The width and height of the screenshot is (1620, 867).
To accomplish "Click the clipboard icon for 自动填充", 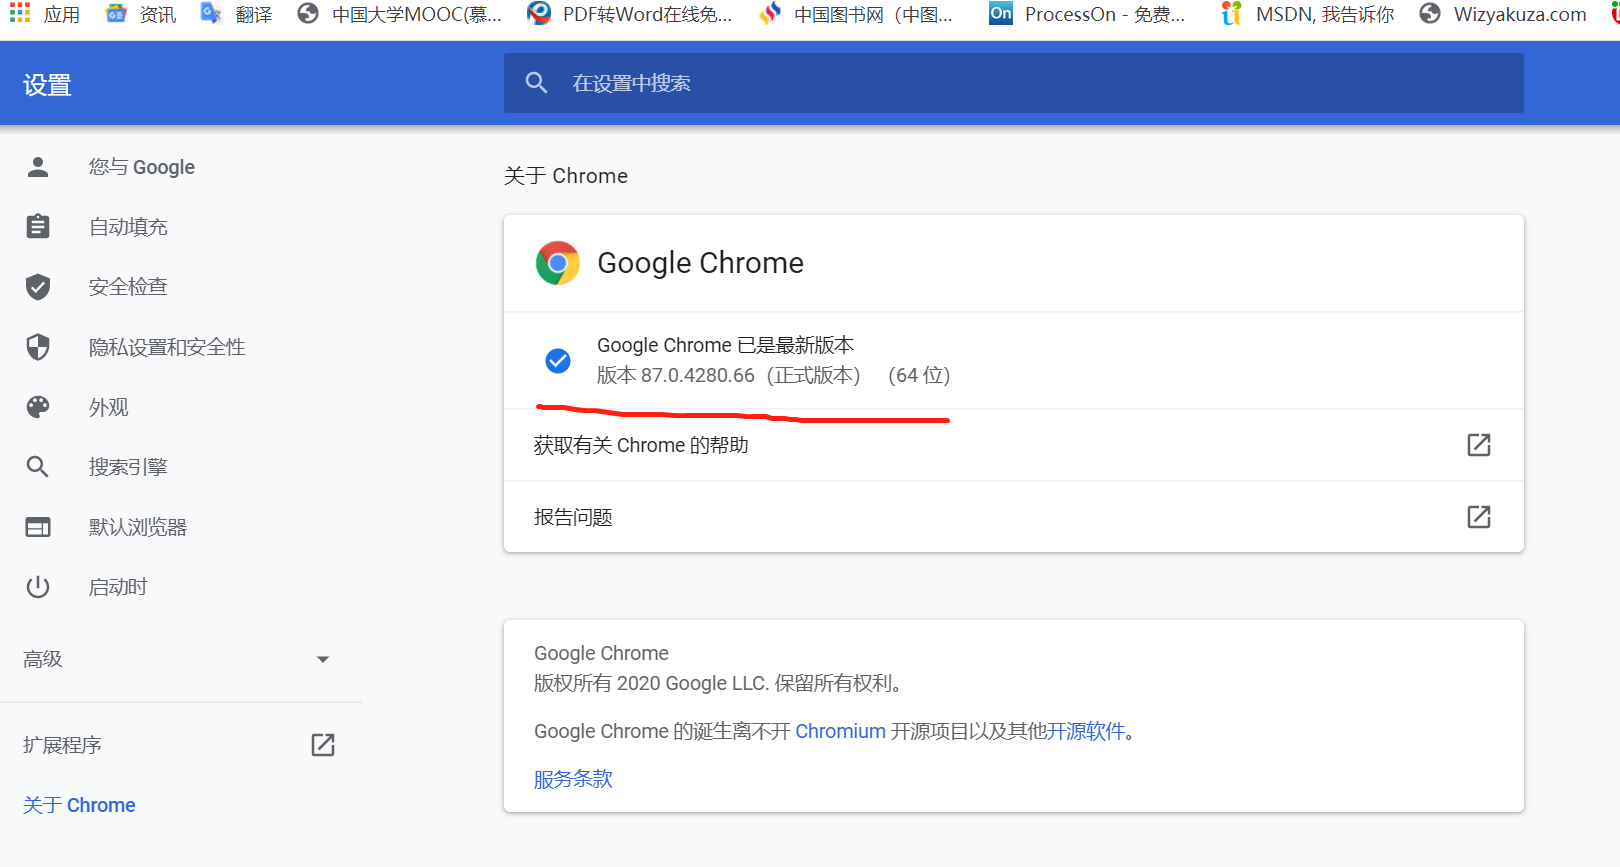I will [x=38, y=227].
